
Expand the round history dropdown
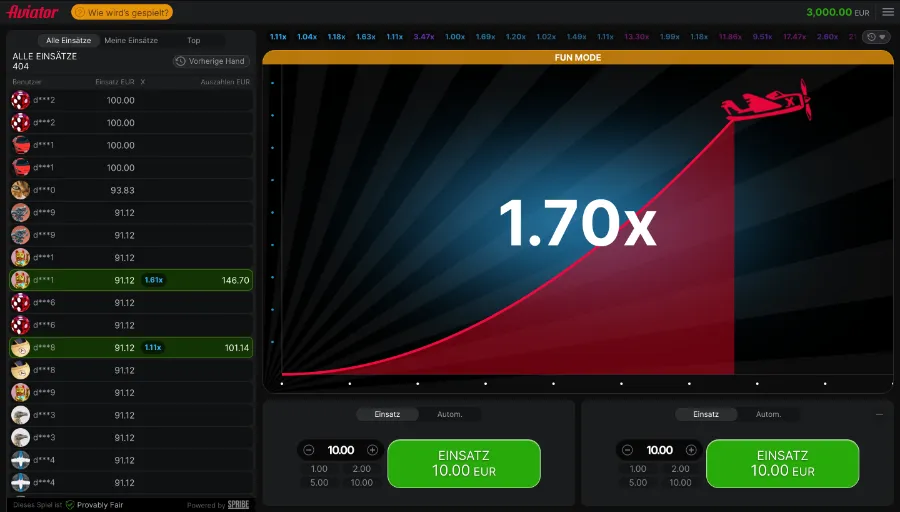pos(876,37)
